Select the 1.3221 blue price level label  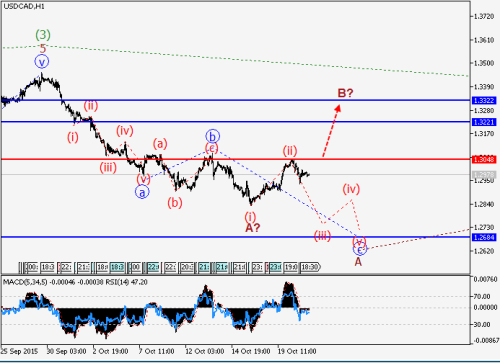coord(484,122)
